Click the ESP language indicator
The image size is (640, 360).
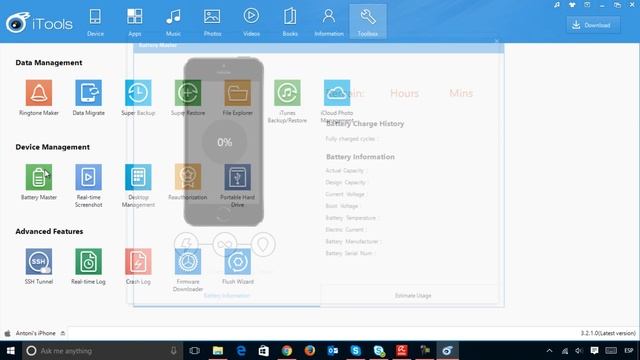pos(629,351)
